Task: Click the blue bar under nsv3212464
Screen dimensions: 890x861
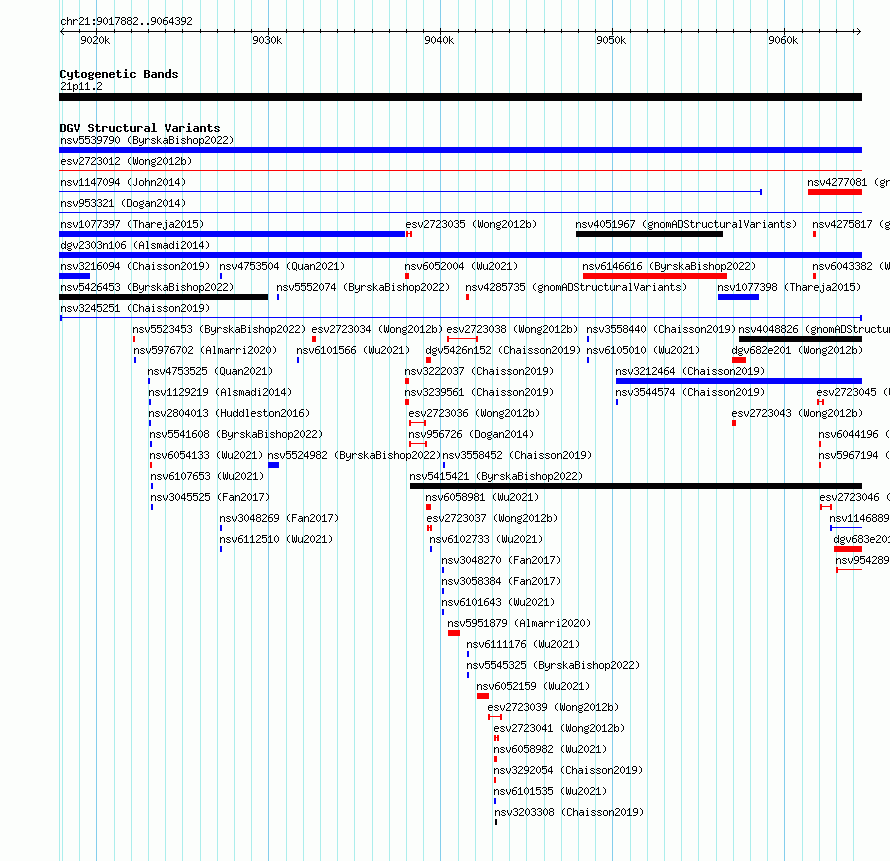Action: (x=739, y=381)
